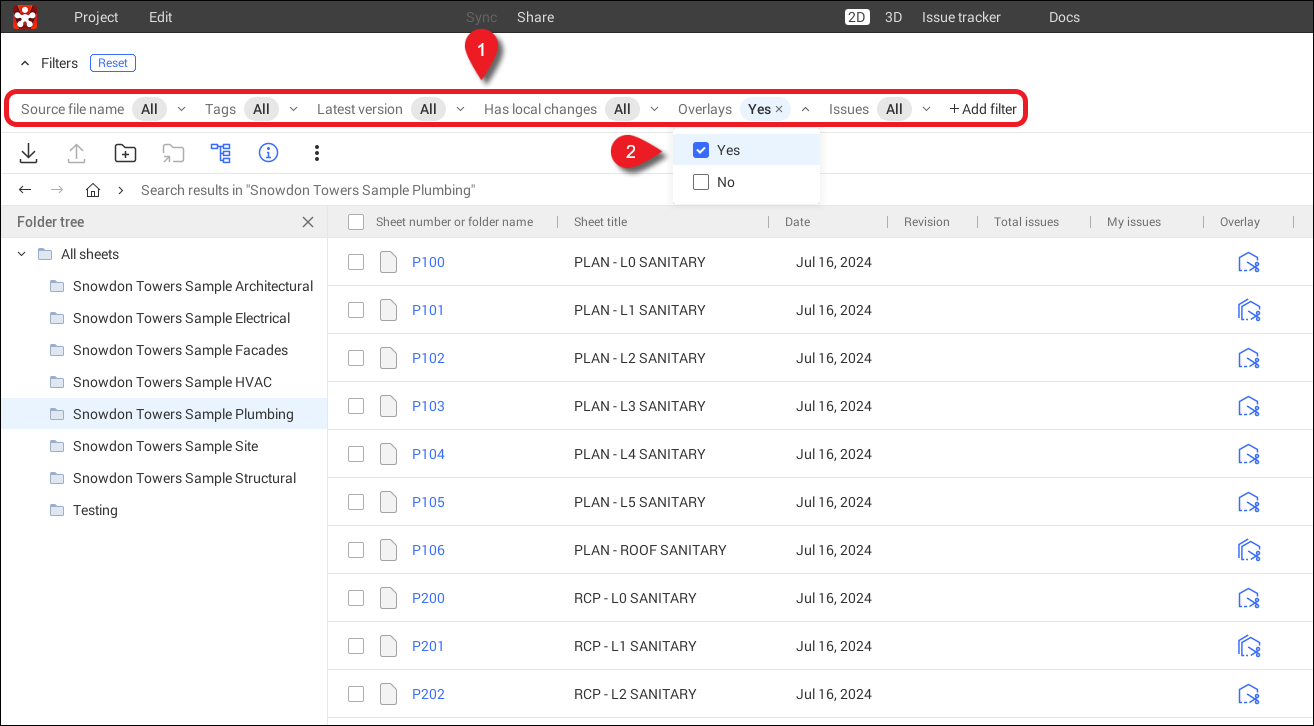Expand the Issues filter dropdown

click(x=926, y=109)
